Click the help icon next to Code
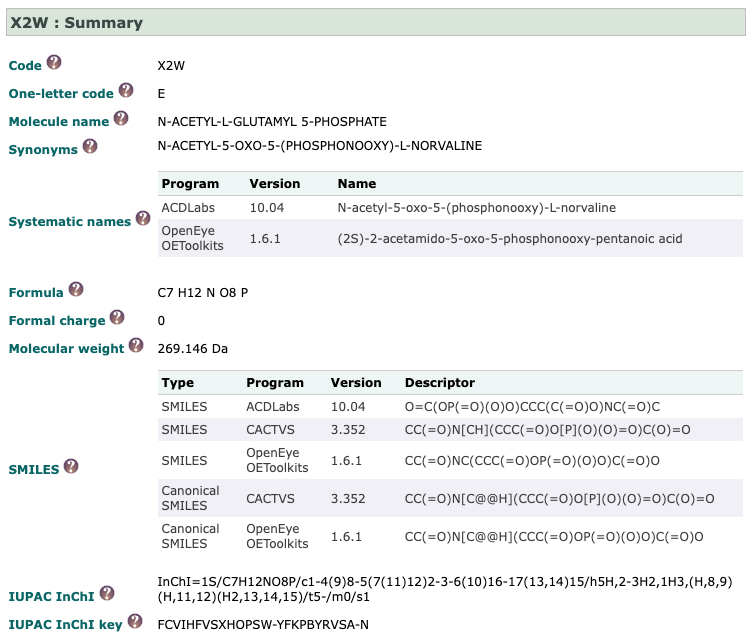This screenshot has width=755, height=643. [x=54, y=63]
